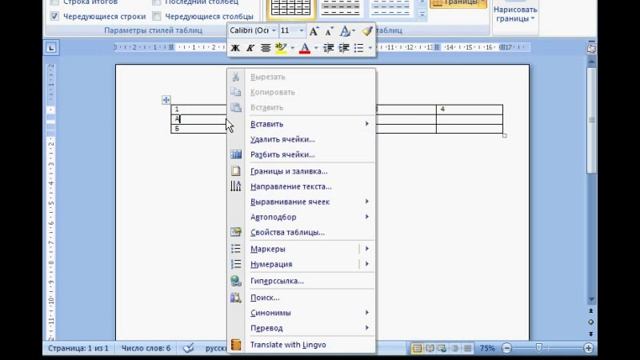Image resolution: width=640 pixels, height=360 pixels.
Task: Switch to Web Layout view icon
Action: (442, 349)
